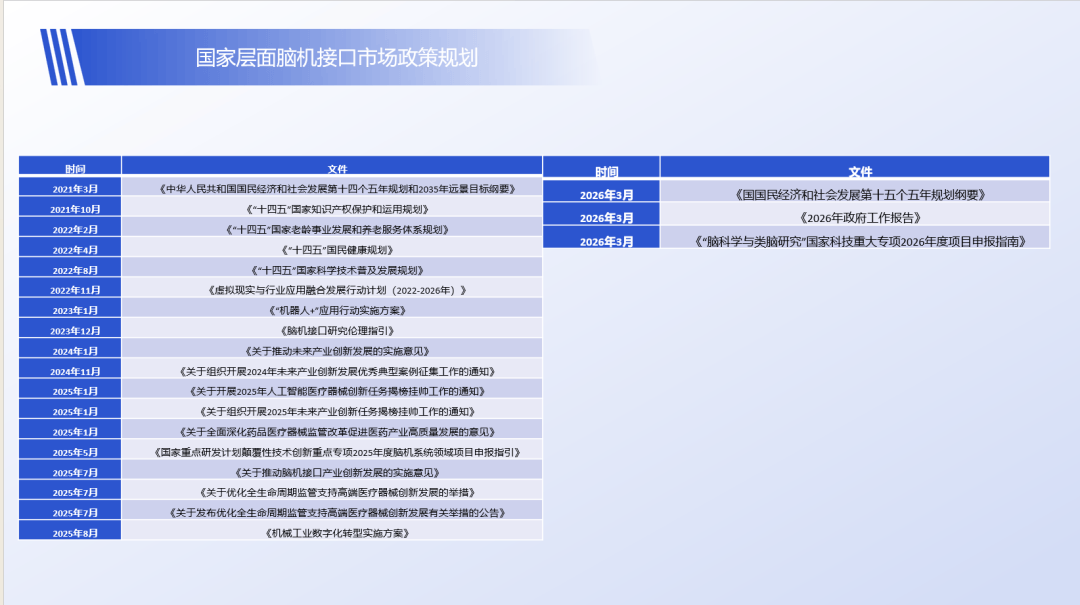Click the 全面深化药品医疗器械监管改革 opinion cell
The width and height of the screenshot is (1080, 605).
[332, 431]
